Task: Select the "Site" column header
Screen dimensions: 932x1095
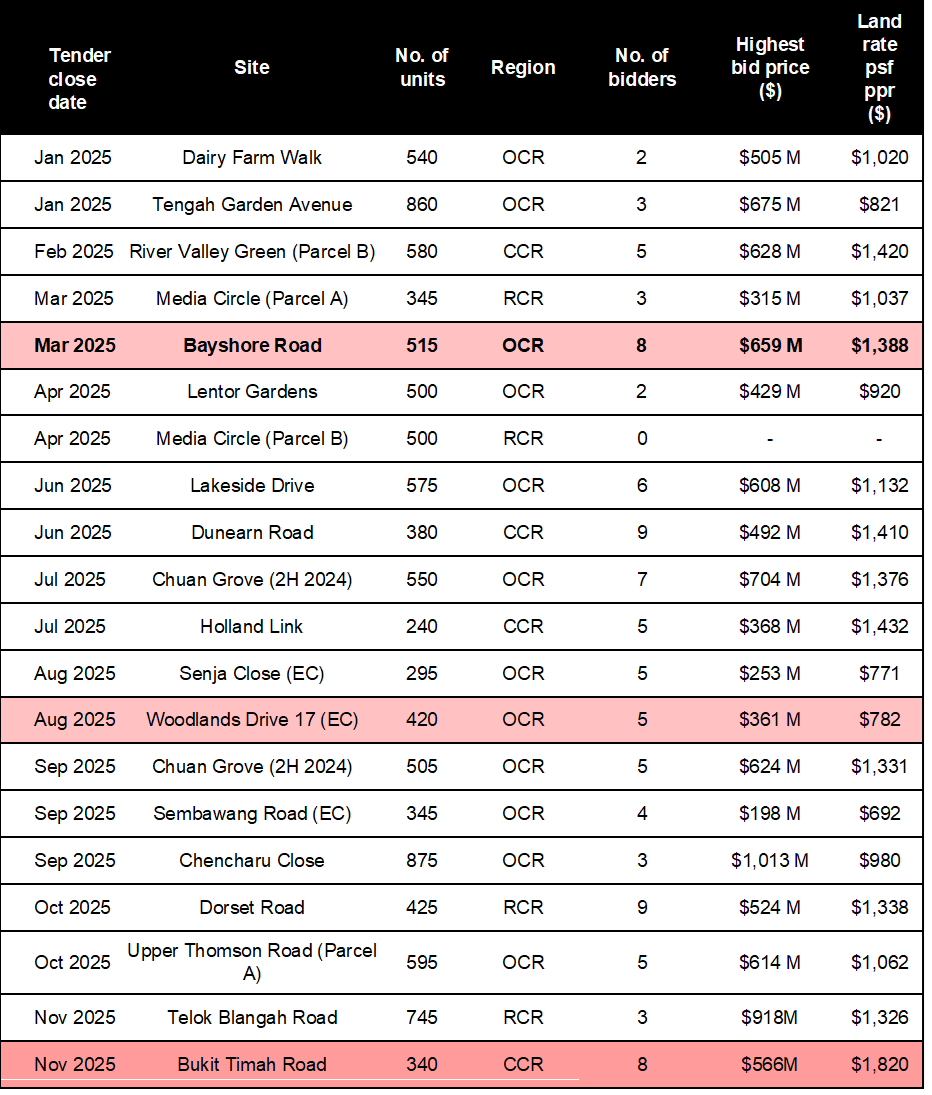Action: pyautogui.click(x=252, y=68)
